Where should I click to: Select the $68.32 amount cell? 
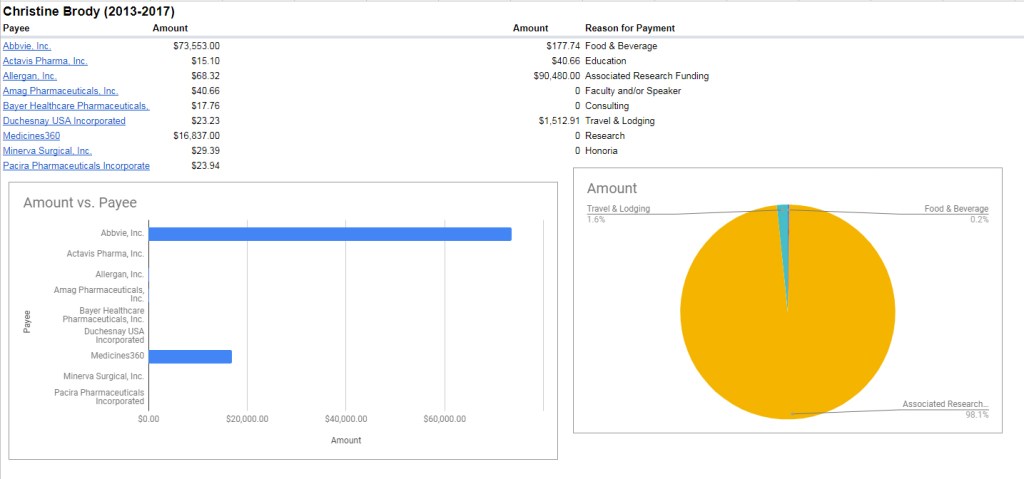point(206,76)
